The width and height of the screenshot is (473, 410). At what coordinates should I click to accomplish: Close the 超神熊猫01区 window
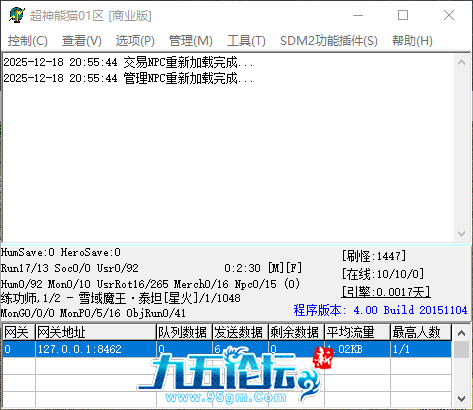click(449, 15)
